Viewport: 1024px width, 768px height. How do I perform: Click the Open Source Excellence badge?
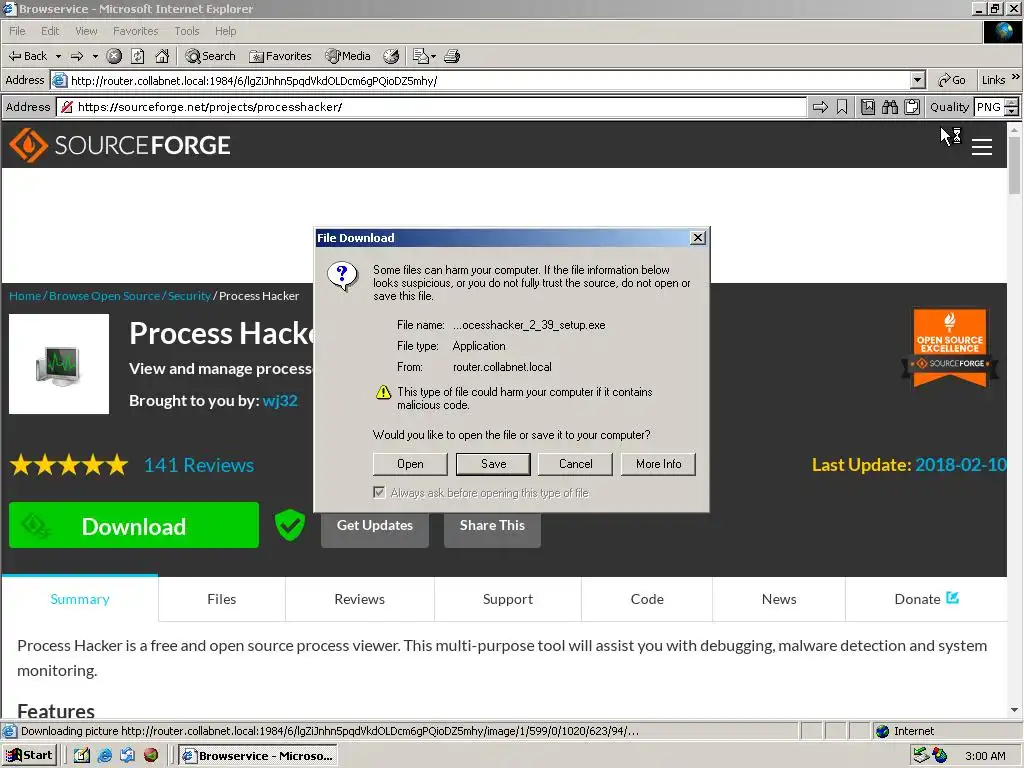[950, 347]
